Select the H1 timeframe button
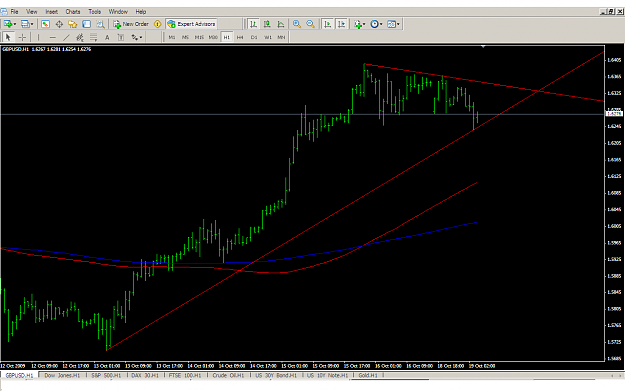625x391 pixels. (x=226, y=37)
